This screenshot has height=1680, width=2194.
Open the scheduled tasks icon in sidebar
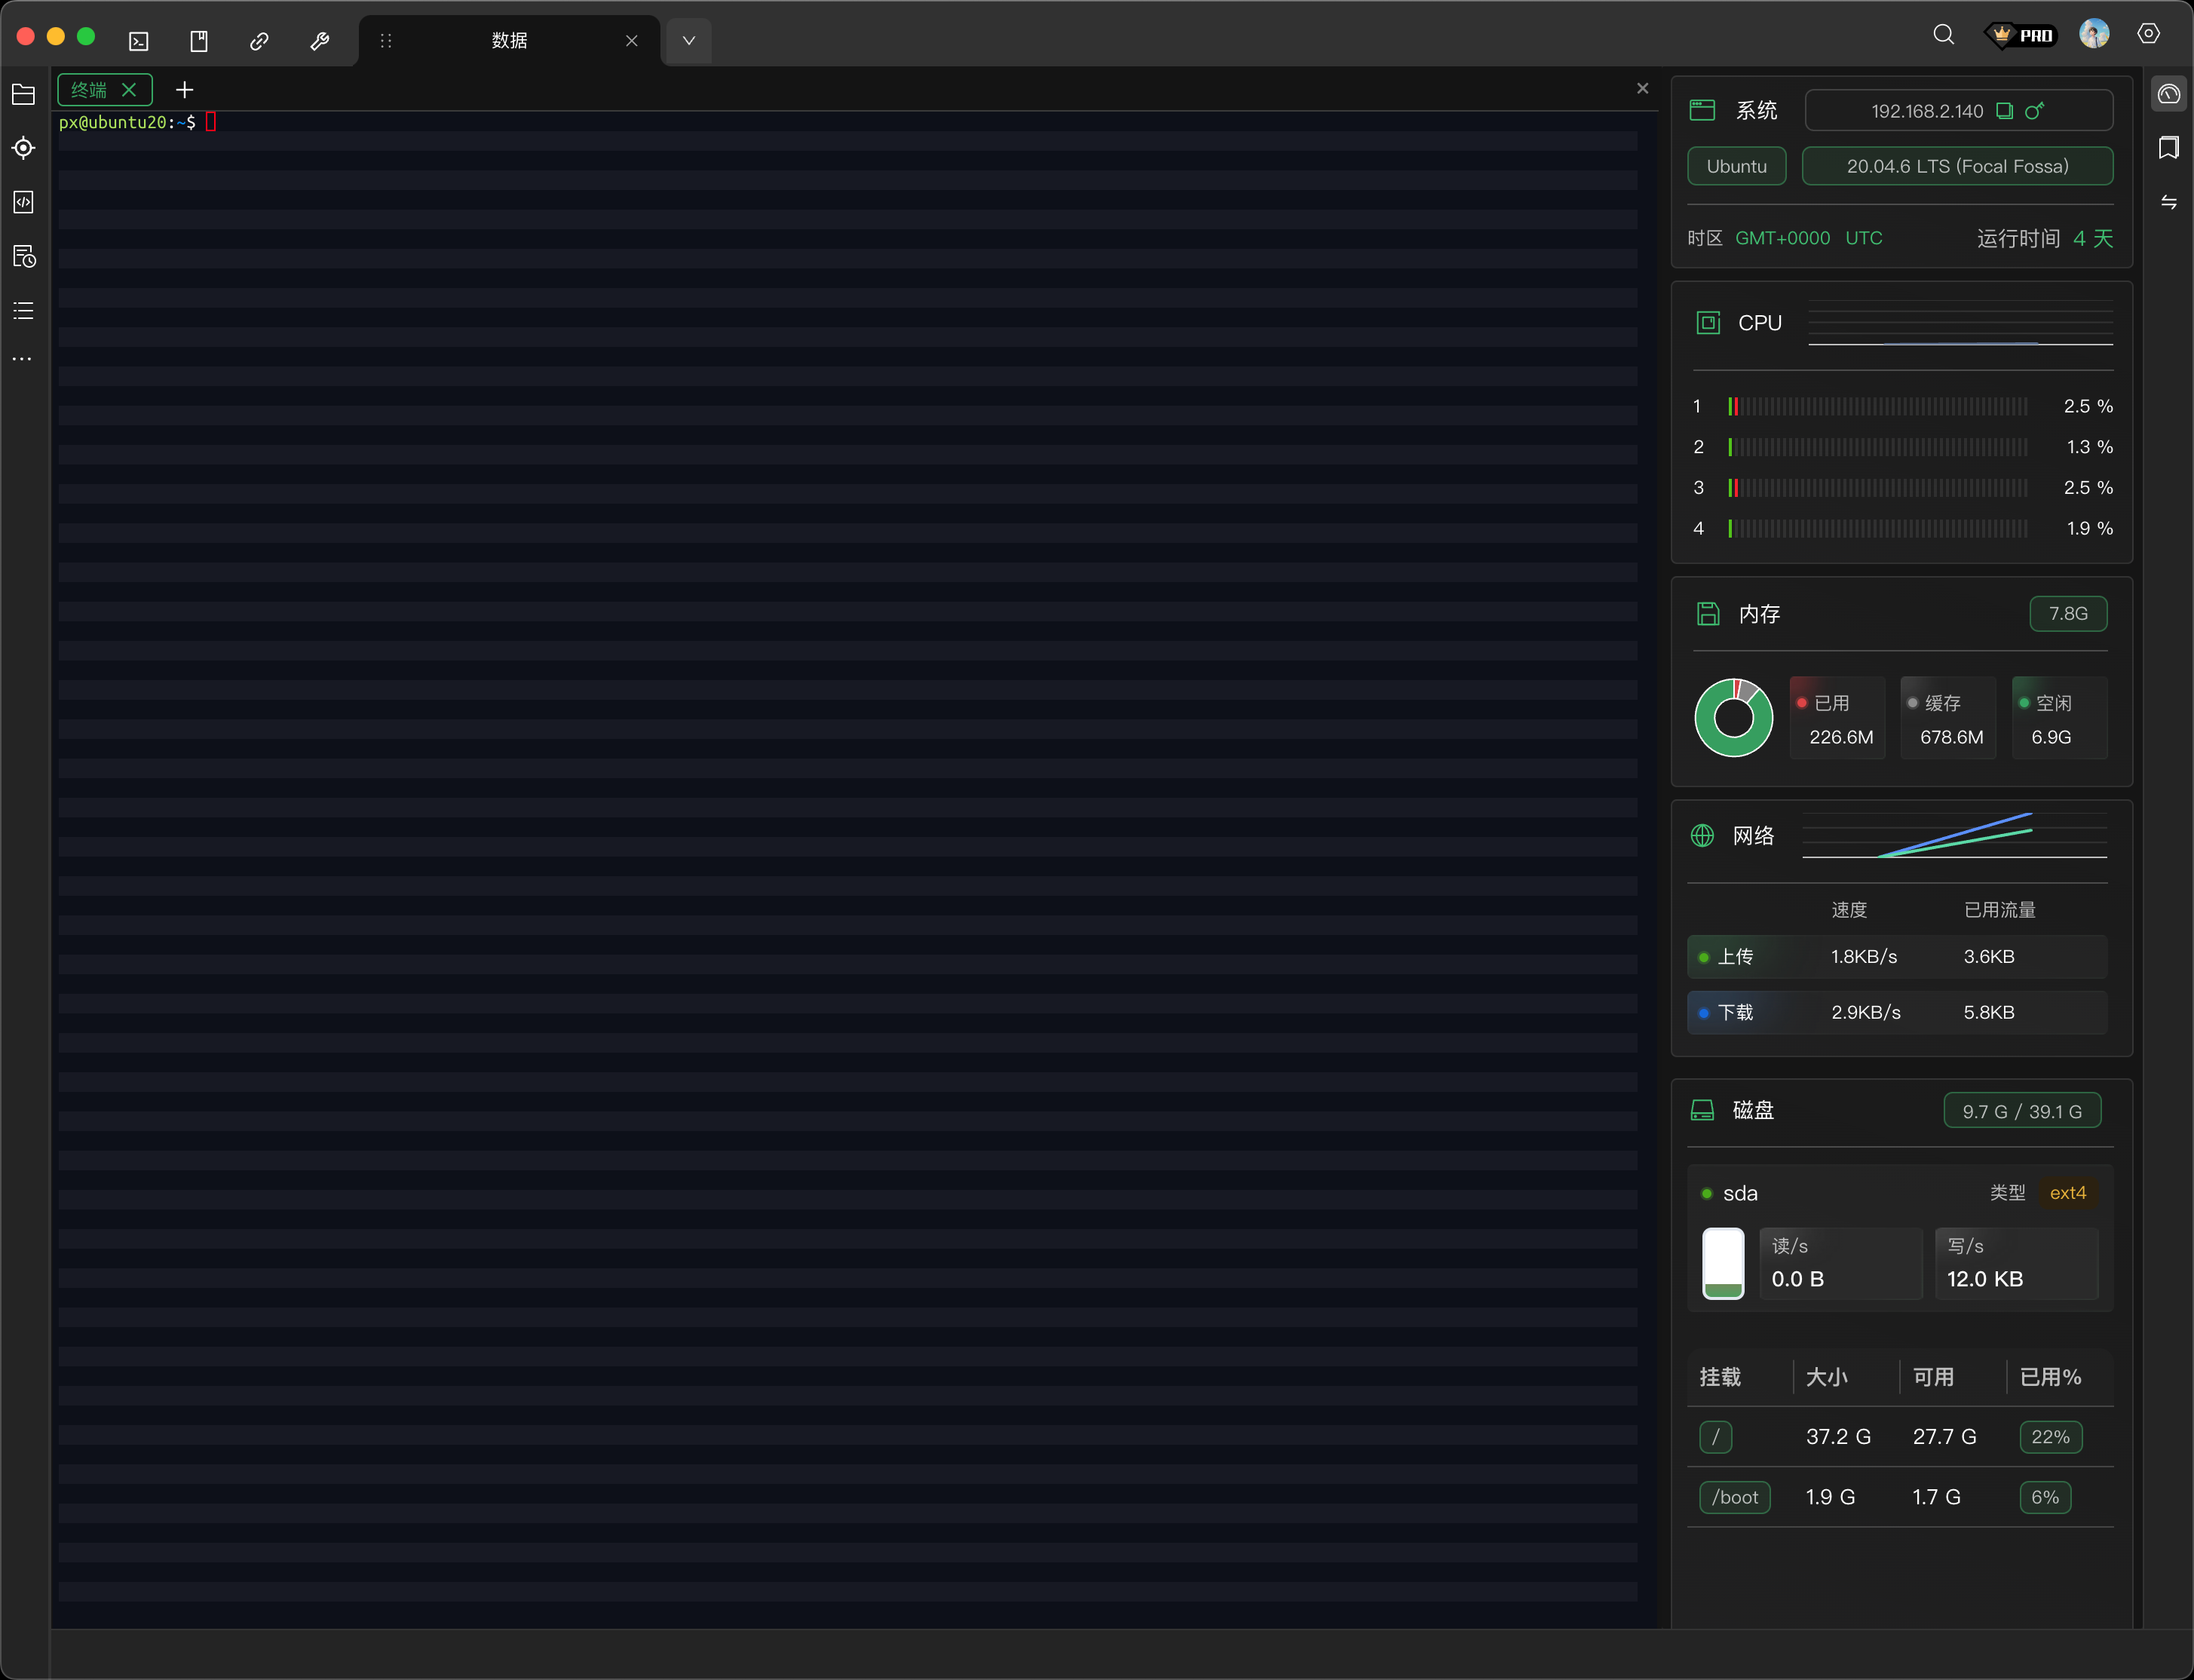click(x=24, y=257)
